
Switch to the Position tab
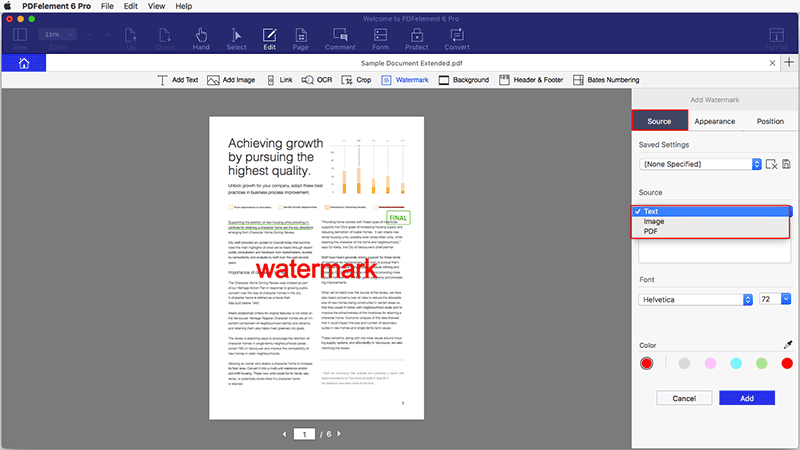click(770, 121)
